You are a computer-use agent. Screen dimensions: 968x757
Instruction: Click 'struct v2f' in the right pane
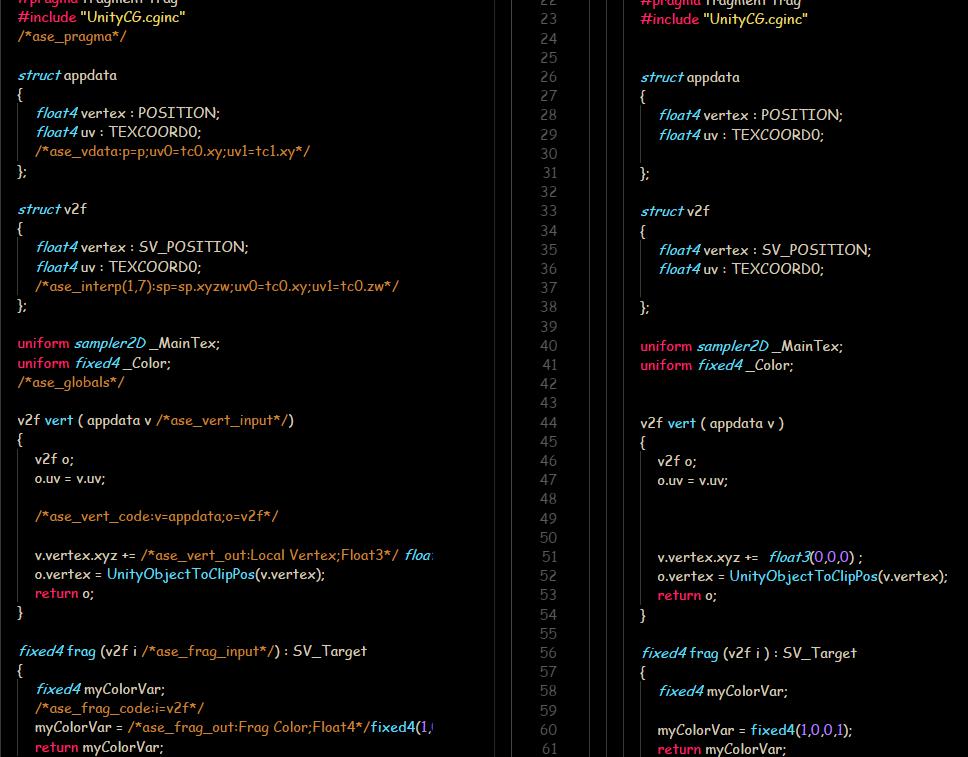[675, 211]
